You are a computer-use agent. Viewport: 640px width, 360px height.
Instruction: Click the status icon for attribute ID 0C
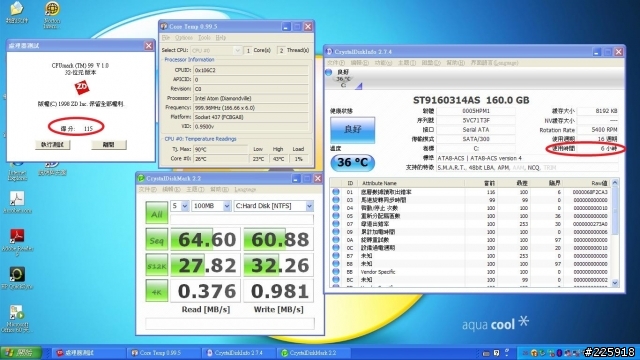(336, 247)
